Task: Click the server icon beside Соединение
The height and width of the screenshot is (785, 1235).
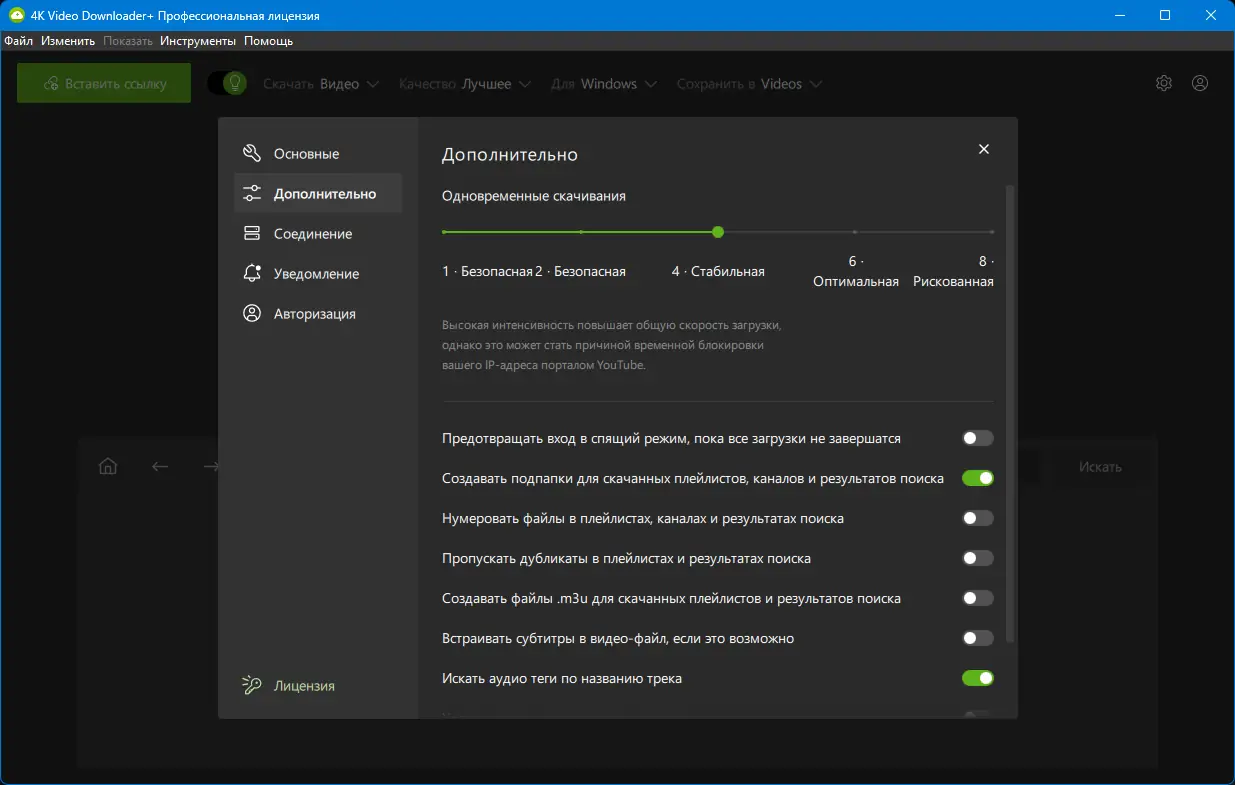Action: coord(252,233)
